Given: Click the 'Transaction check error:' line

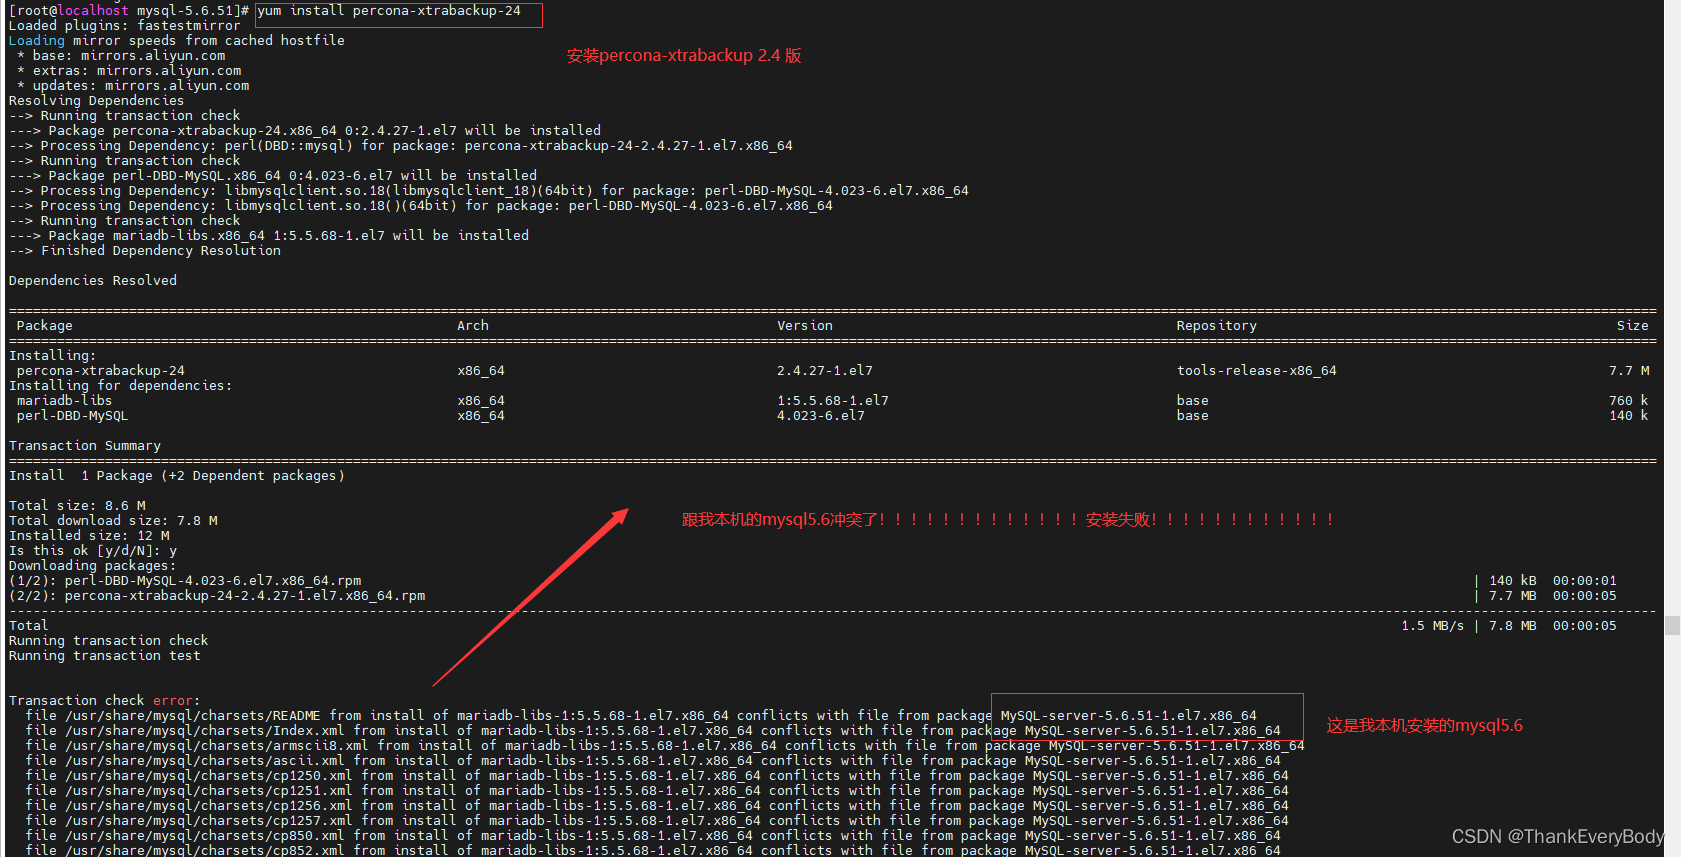Looking at the screenshot, I should 105,701.
